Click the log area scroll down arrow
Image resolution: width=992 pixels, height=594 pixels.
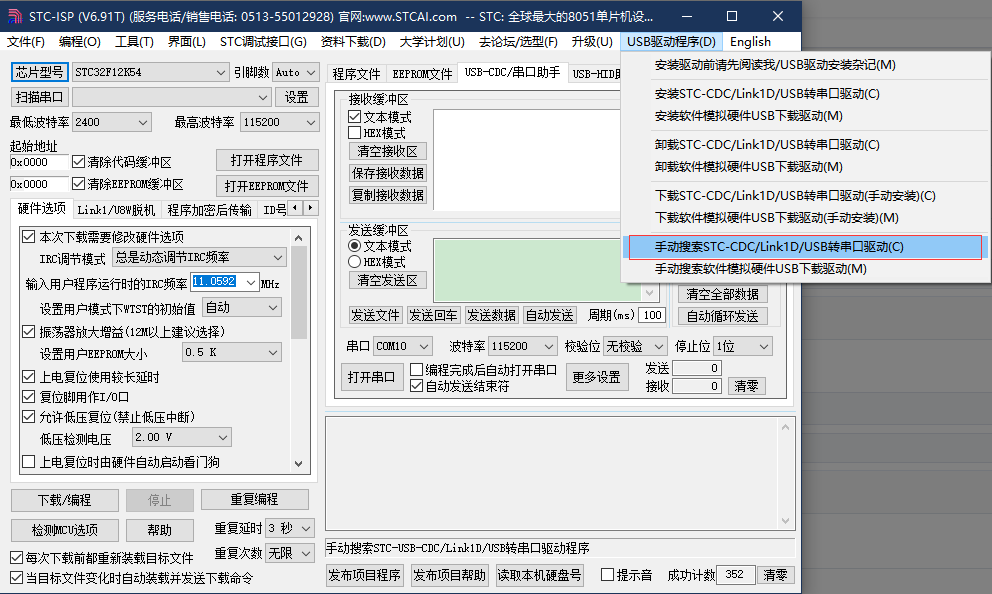[785, 521]
